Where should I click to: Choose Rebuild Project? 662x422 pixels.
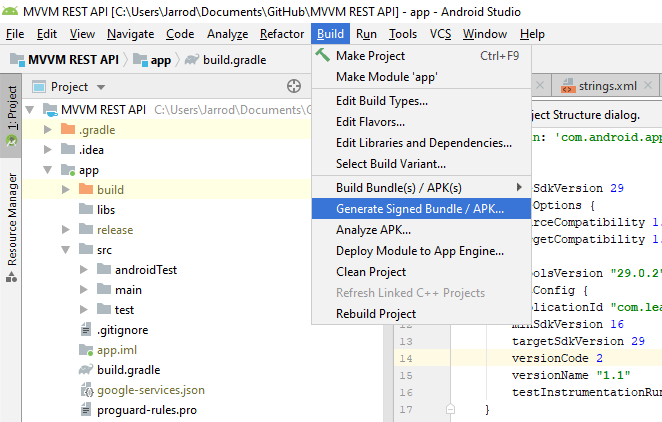(x=421, y=314)
